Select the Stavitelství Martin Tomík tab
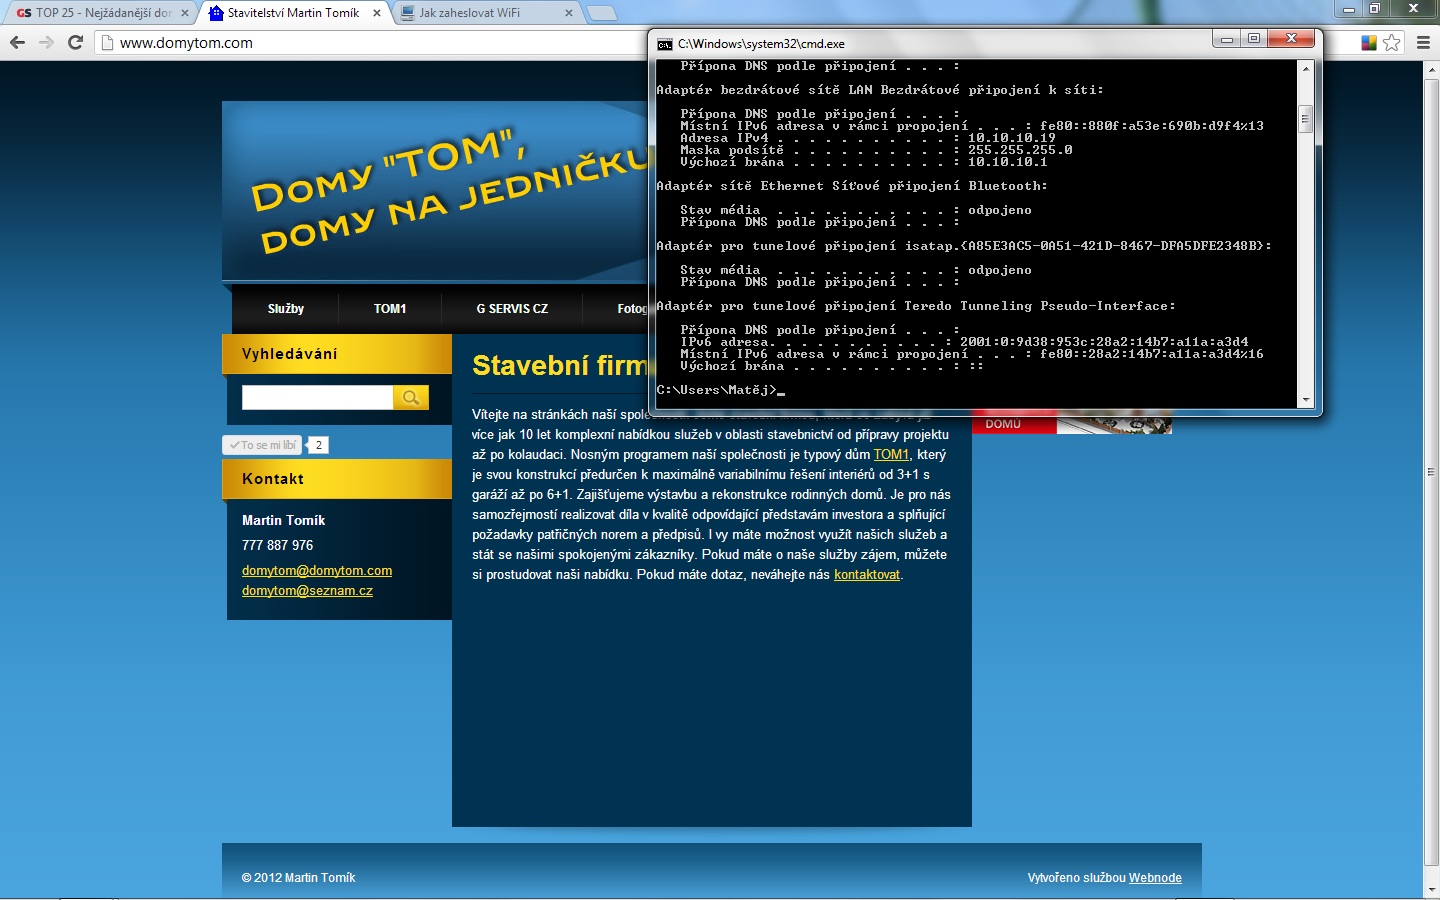 click(x=292, y=13)
